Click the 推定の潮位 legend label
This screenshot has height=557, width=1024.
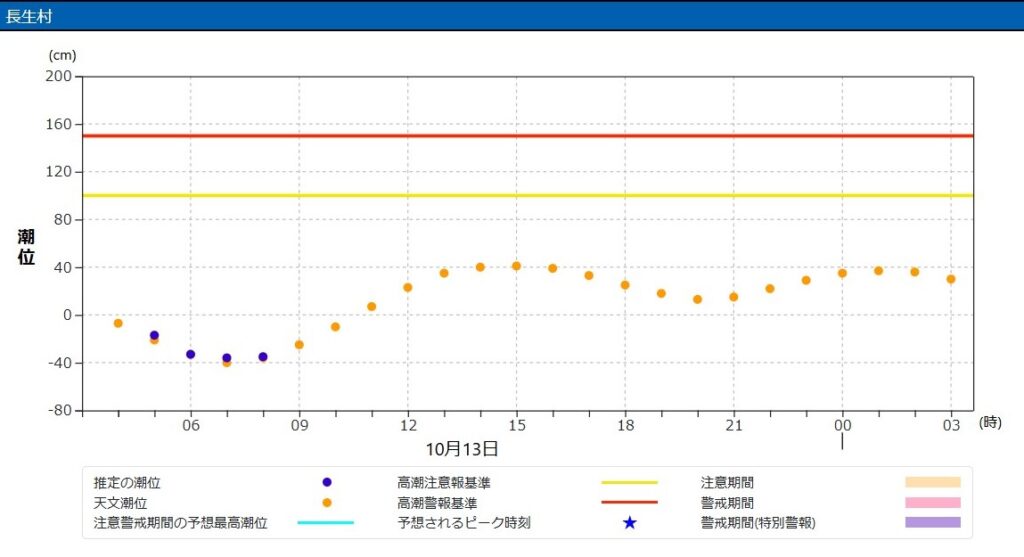click(127, 483)
